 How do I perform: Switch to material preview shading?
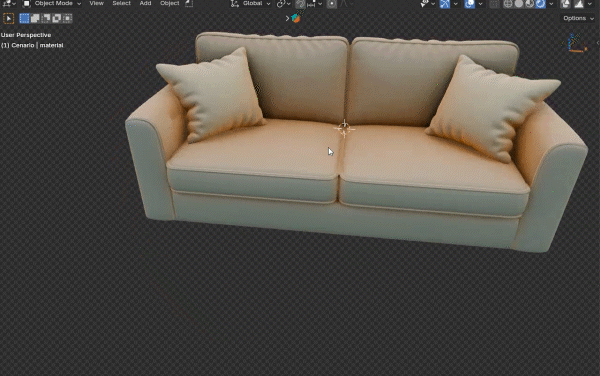[530, 4]
